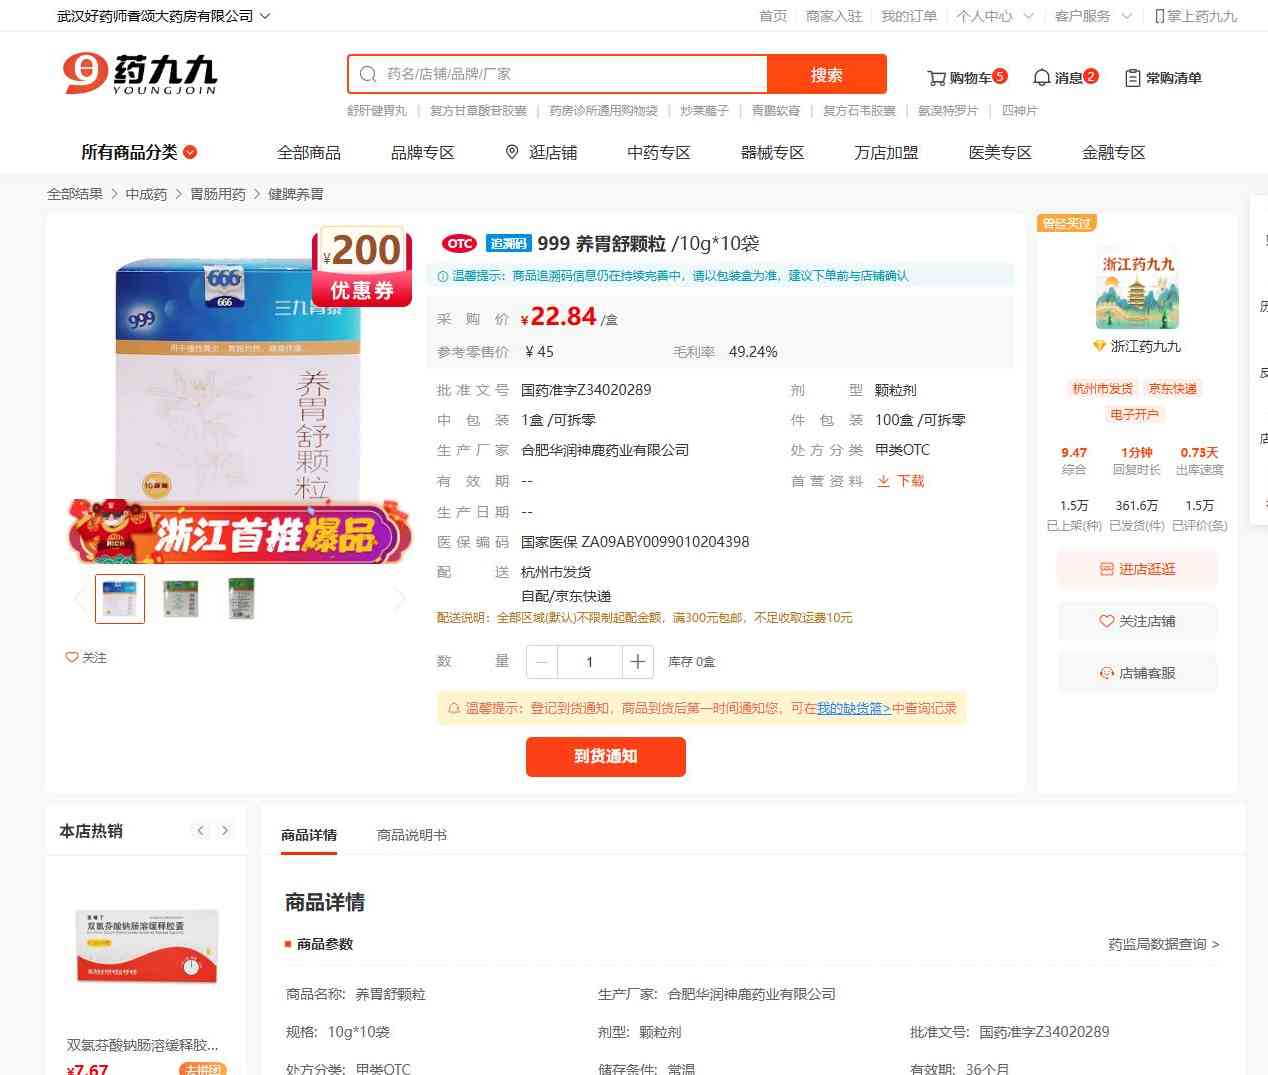Image resolution: width=1268 pixels, height=1075 pixels.
Task: Switch to the 商品说明书 tab
Action: [x=411, y=835]
